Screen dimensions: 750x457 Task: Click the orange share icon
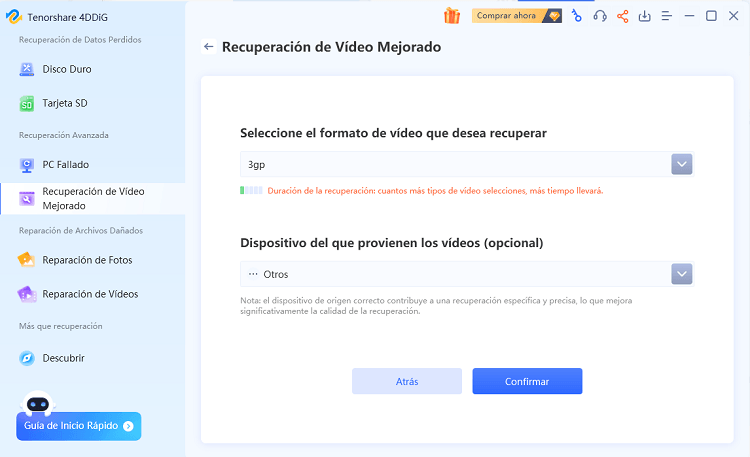click(x=623, y=16)
